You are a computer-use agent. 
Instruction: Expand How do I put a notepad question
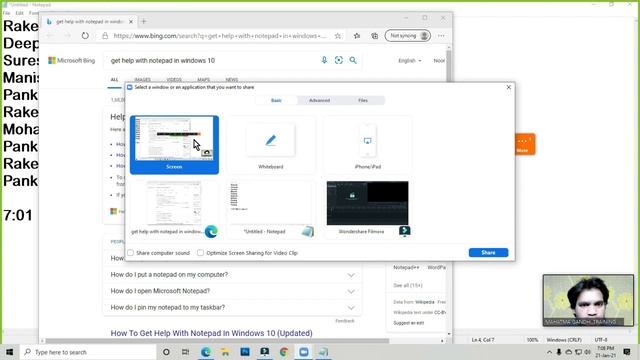pyautogui.click(x=232, y=275)
